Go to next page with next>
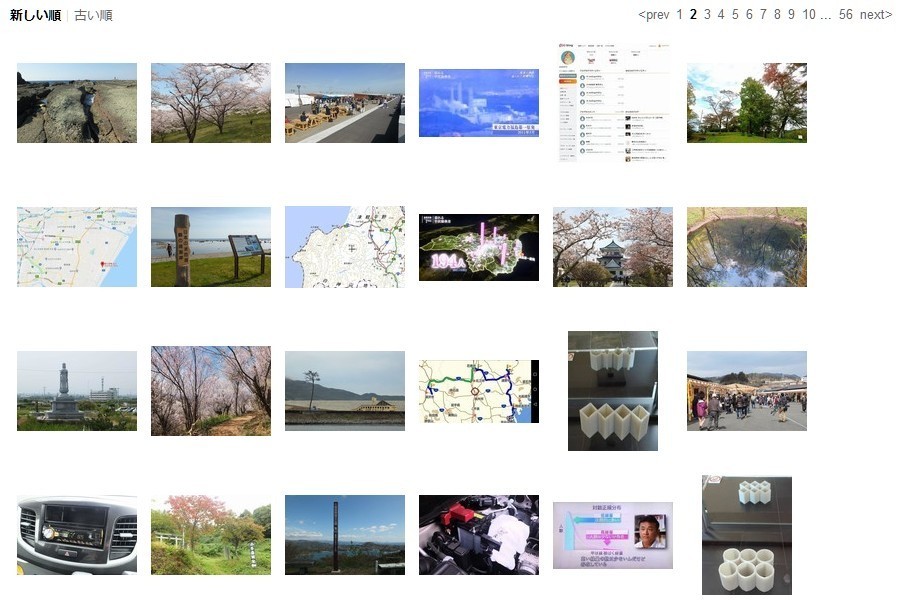Viewport: 899px width, 603px height. pos(875,15)
